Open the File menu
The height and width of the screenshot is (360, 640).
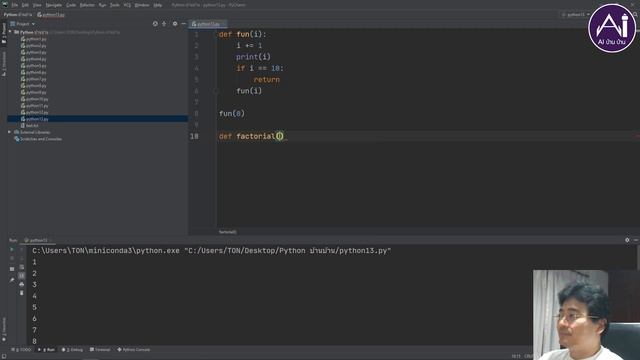(x=14, y=5)
